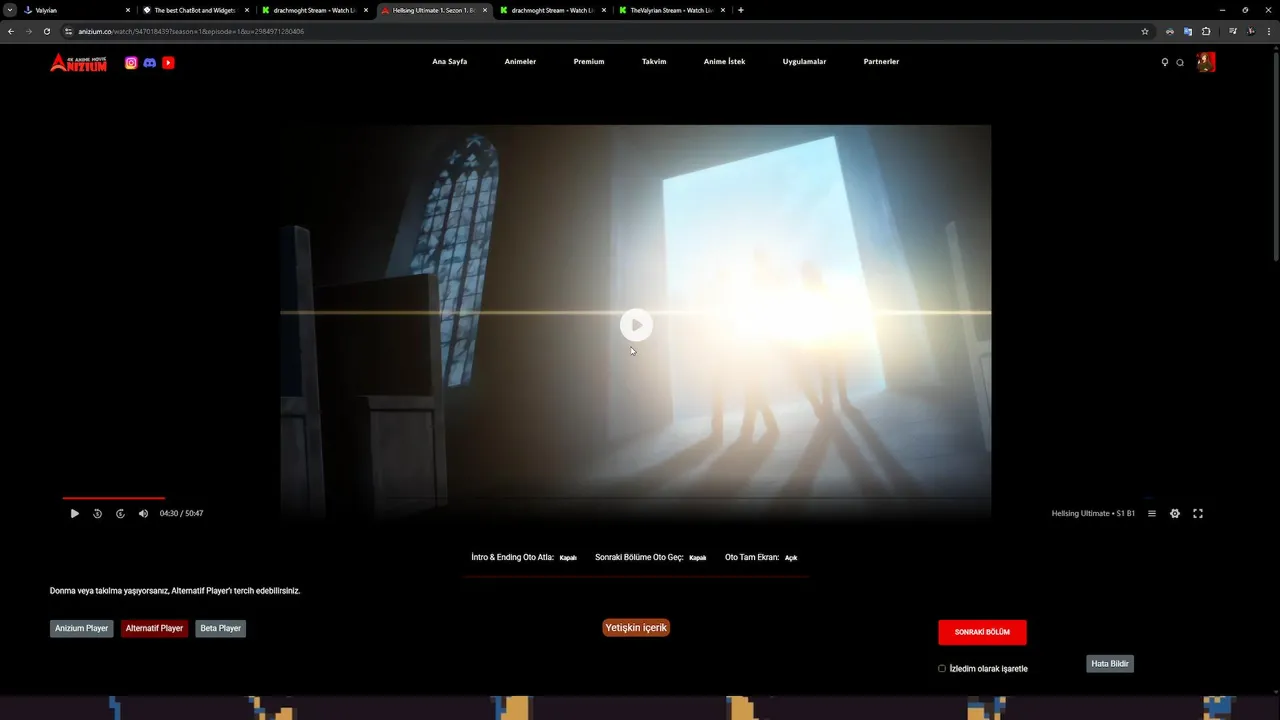Switch to The best ChatBot and Widgets tab
The width and height of the screenshot is (1280, 720).
click(196, 10)
